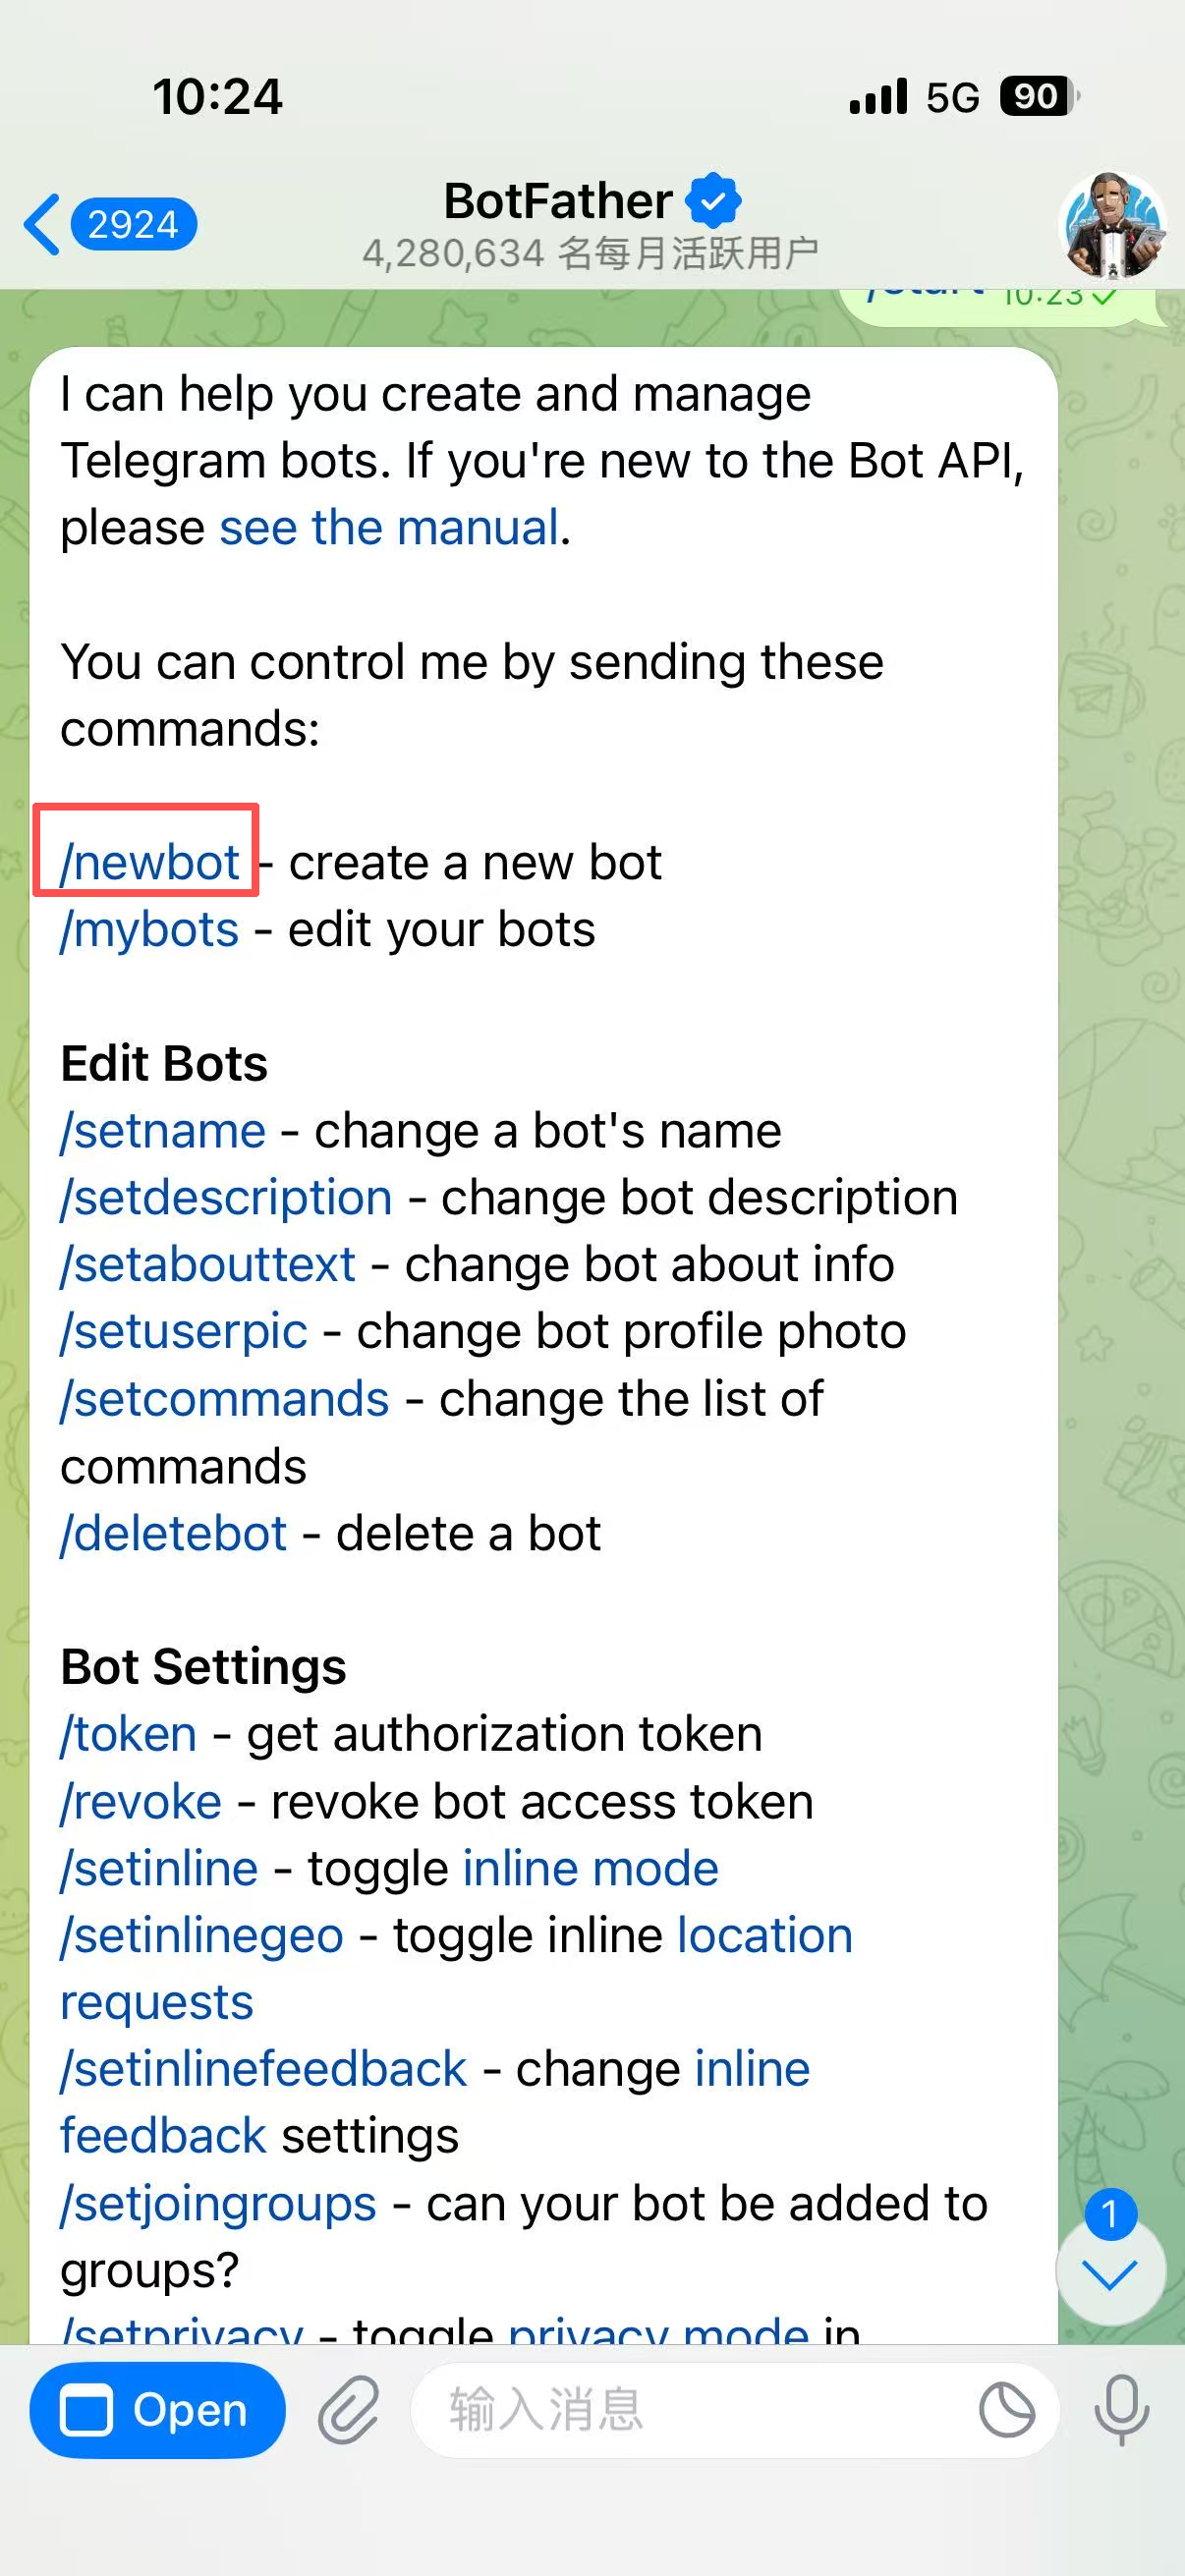Select the /setdescription command
The height and width of the screenshot is (2576, 1185).
click(x=226, y=1198)
